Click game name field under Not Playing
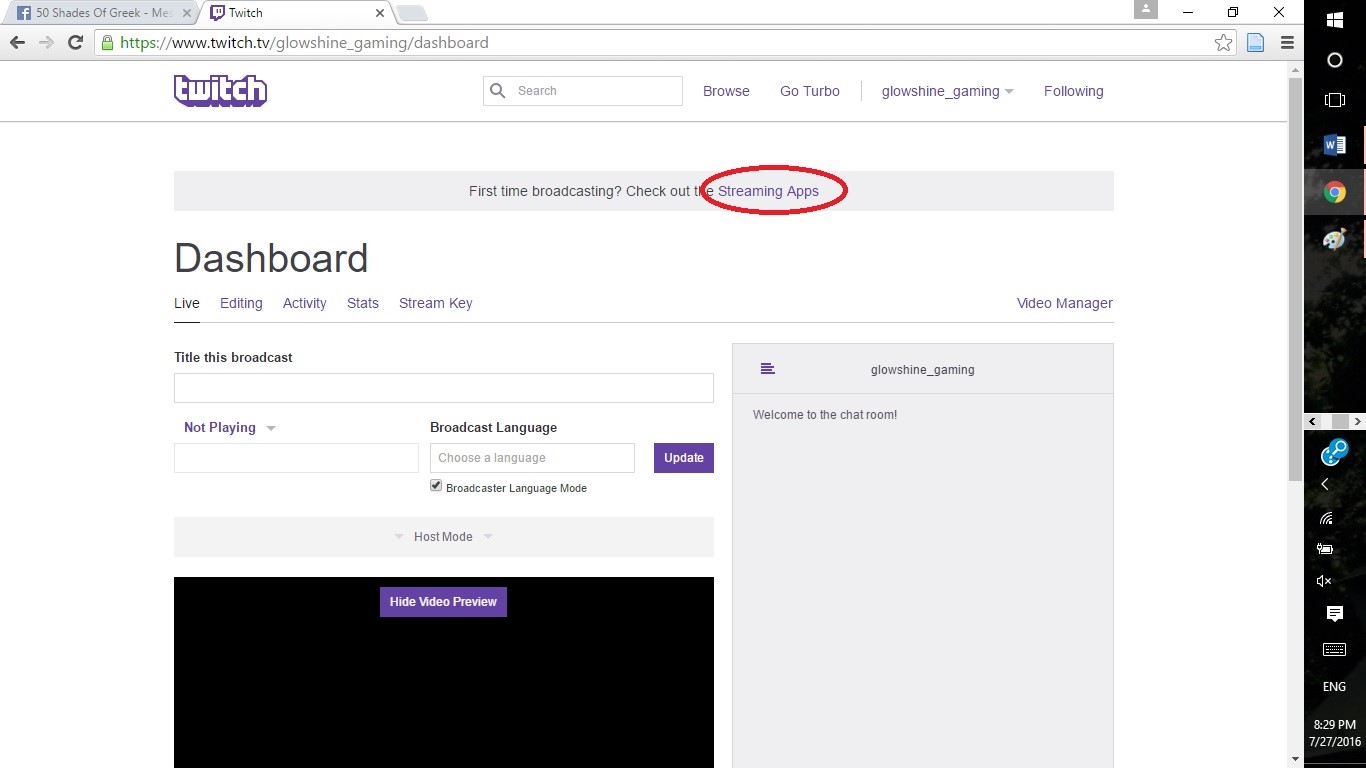 pyautogui.click(x=296, y=458)
